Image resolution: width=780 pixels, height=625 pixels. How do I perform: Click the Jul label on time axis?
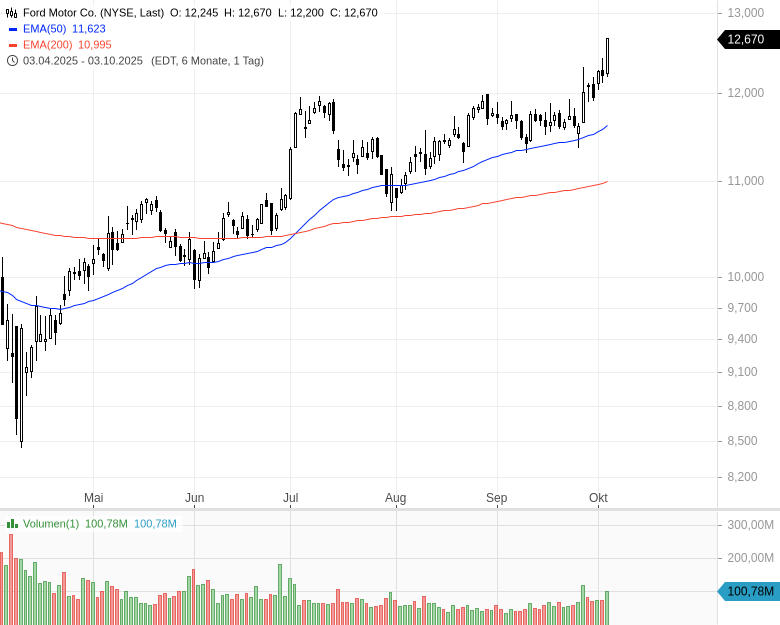click(x=291, y=498)
